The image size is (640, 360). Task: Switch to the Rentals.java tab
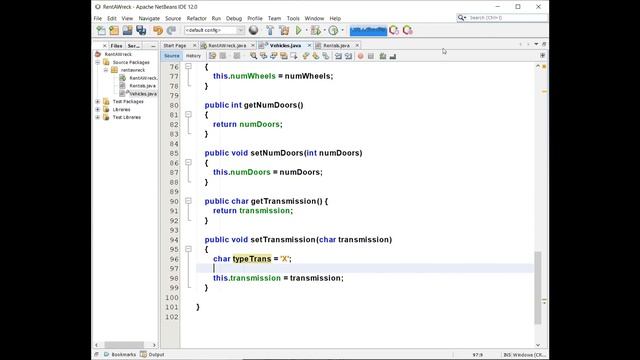coord(336,46)
